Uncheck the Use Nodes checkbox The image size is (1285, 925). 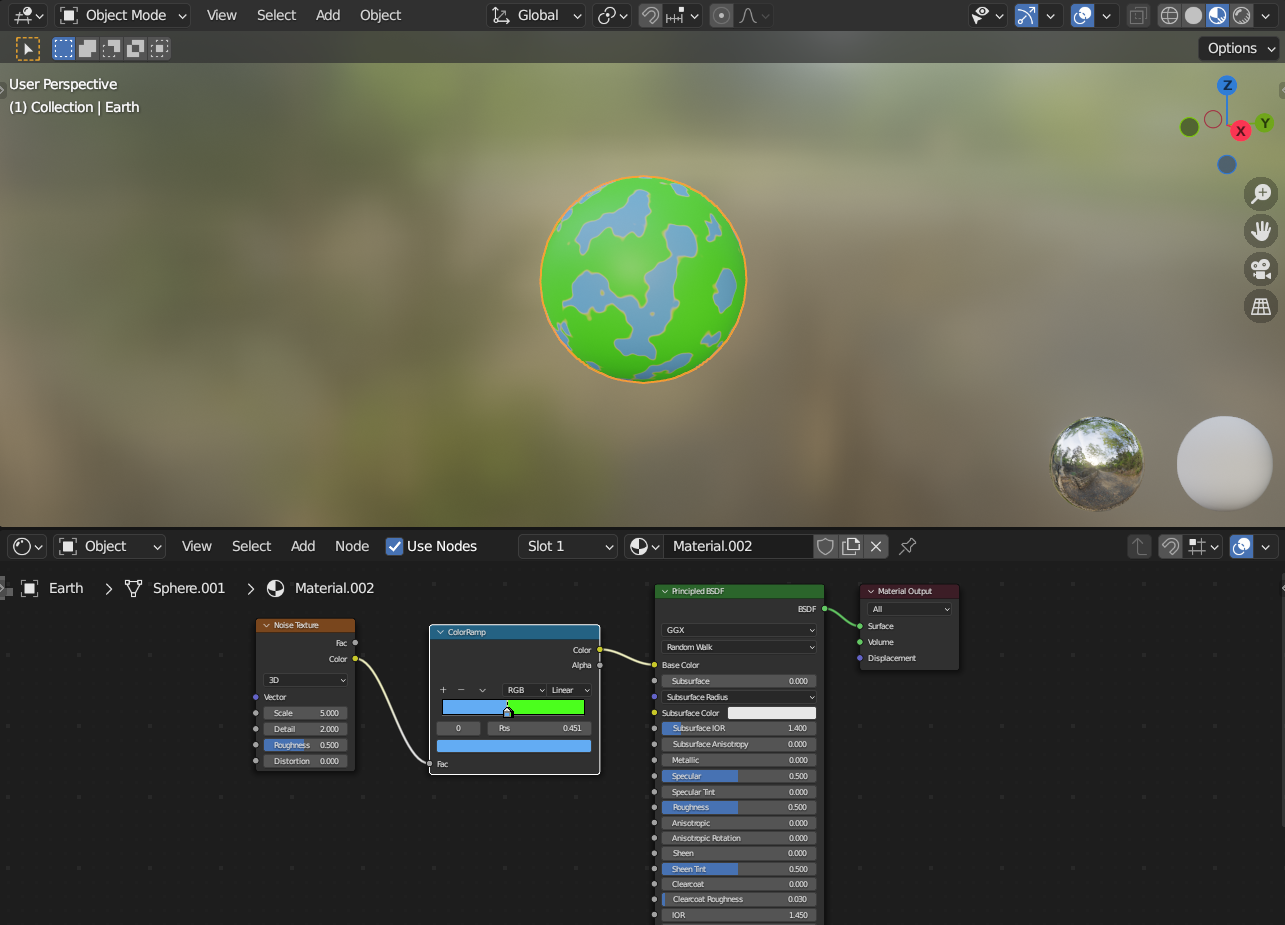click(x=395, y=546)
